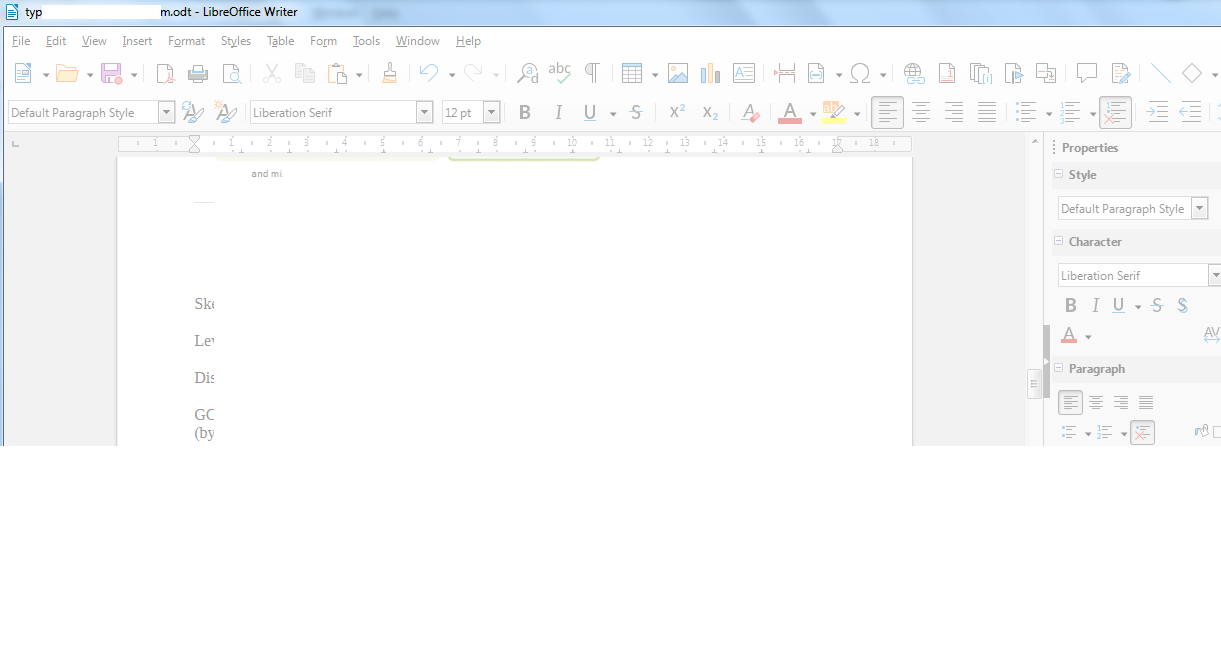This screenshot has height=666, width=1221.
Task: Open the paragraph style dropdown
Action: [167, 113]
